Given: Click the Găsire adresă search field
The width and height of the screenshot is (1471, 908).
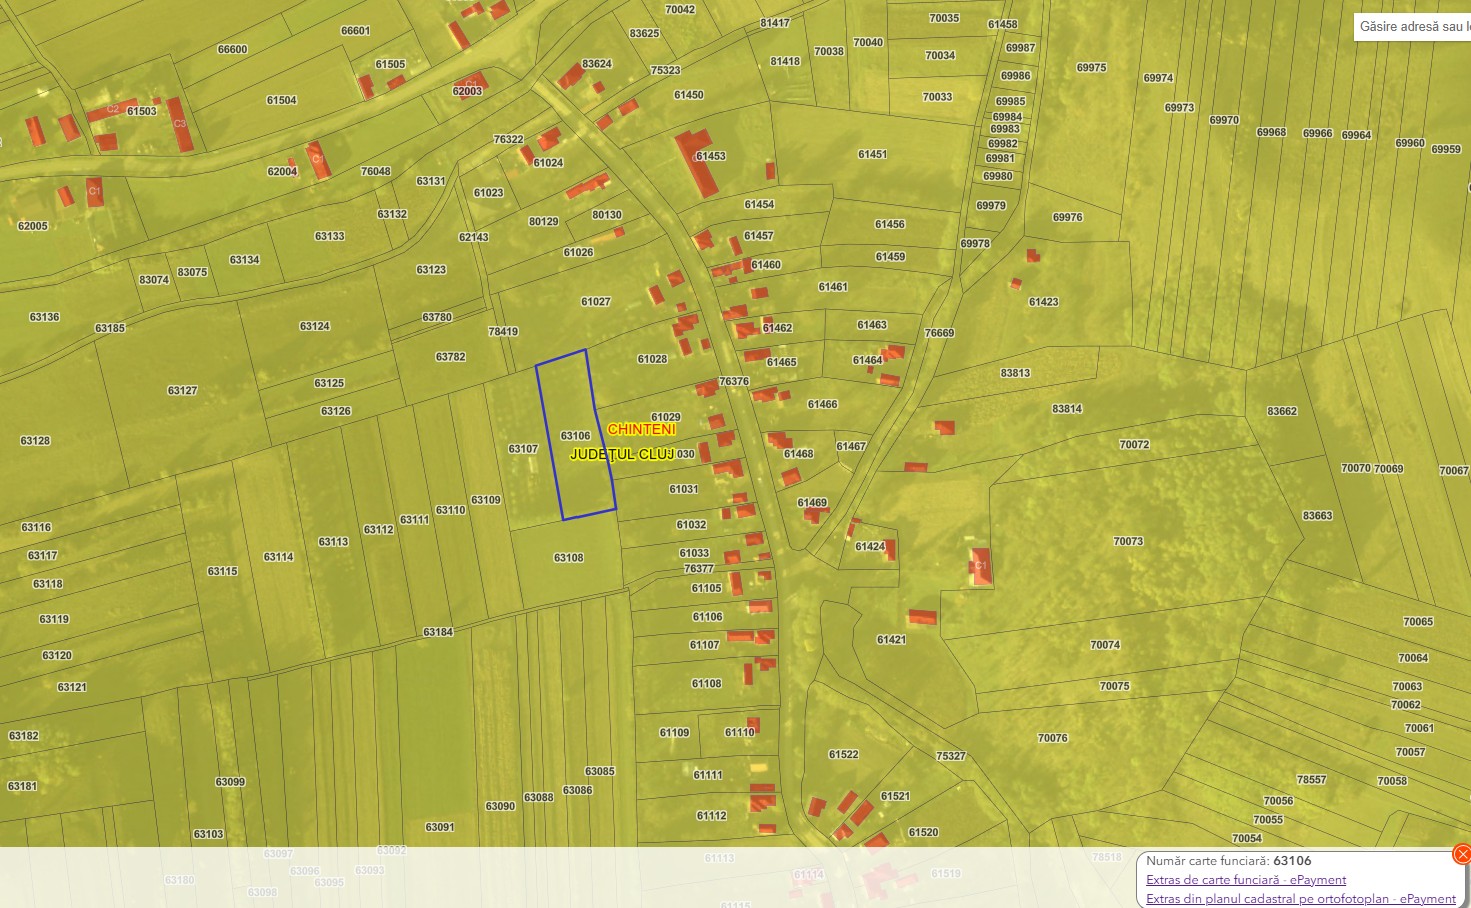Looking at the screenshot, I should pyautogui.click(x=1412, y=27).
